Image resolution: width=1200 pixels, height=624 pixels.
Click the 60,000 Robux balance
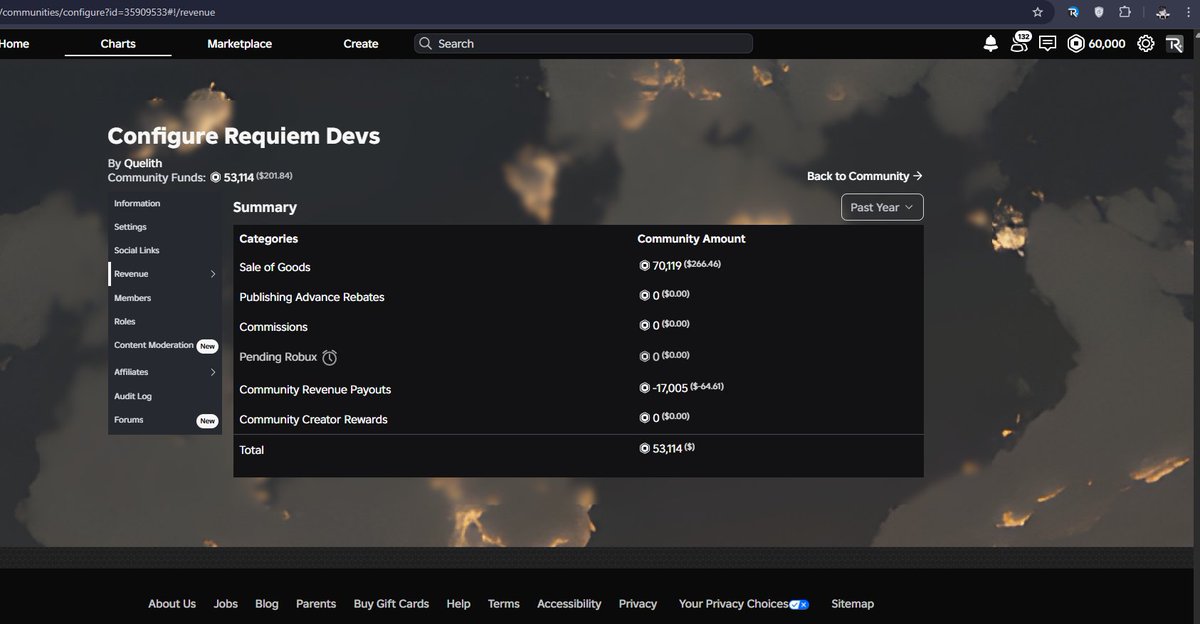click(x=1107, y=44)
